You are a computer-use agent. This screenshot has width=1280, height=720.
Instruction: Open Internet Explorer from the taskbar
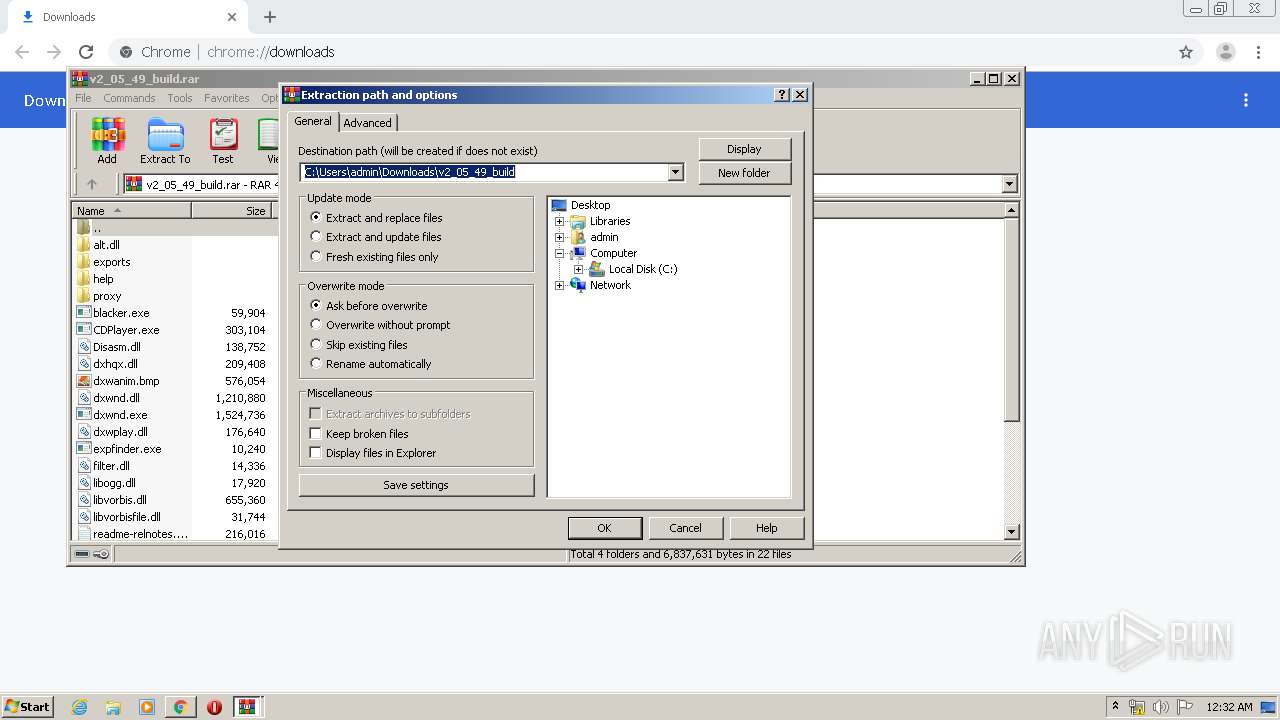pos(80,707)
